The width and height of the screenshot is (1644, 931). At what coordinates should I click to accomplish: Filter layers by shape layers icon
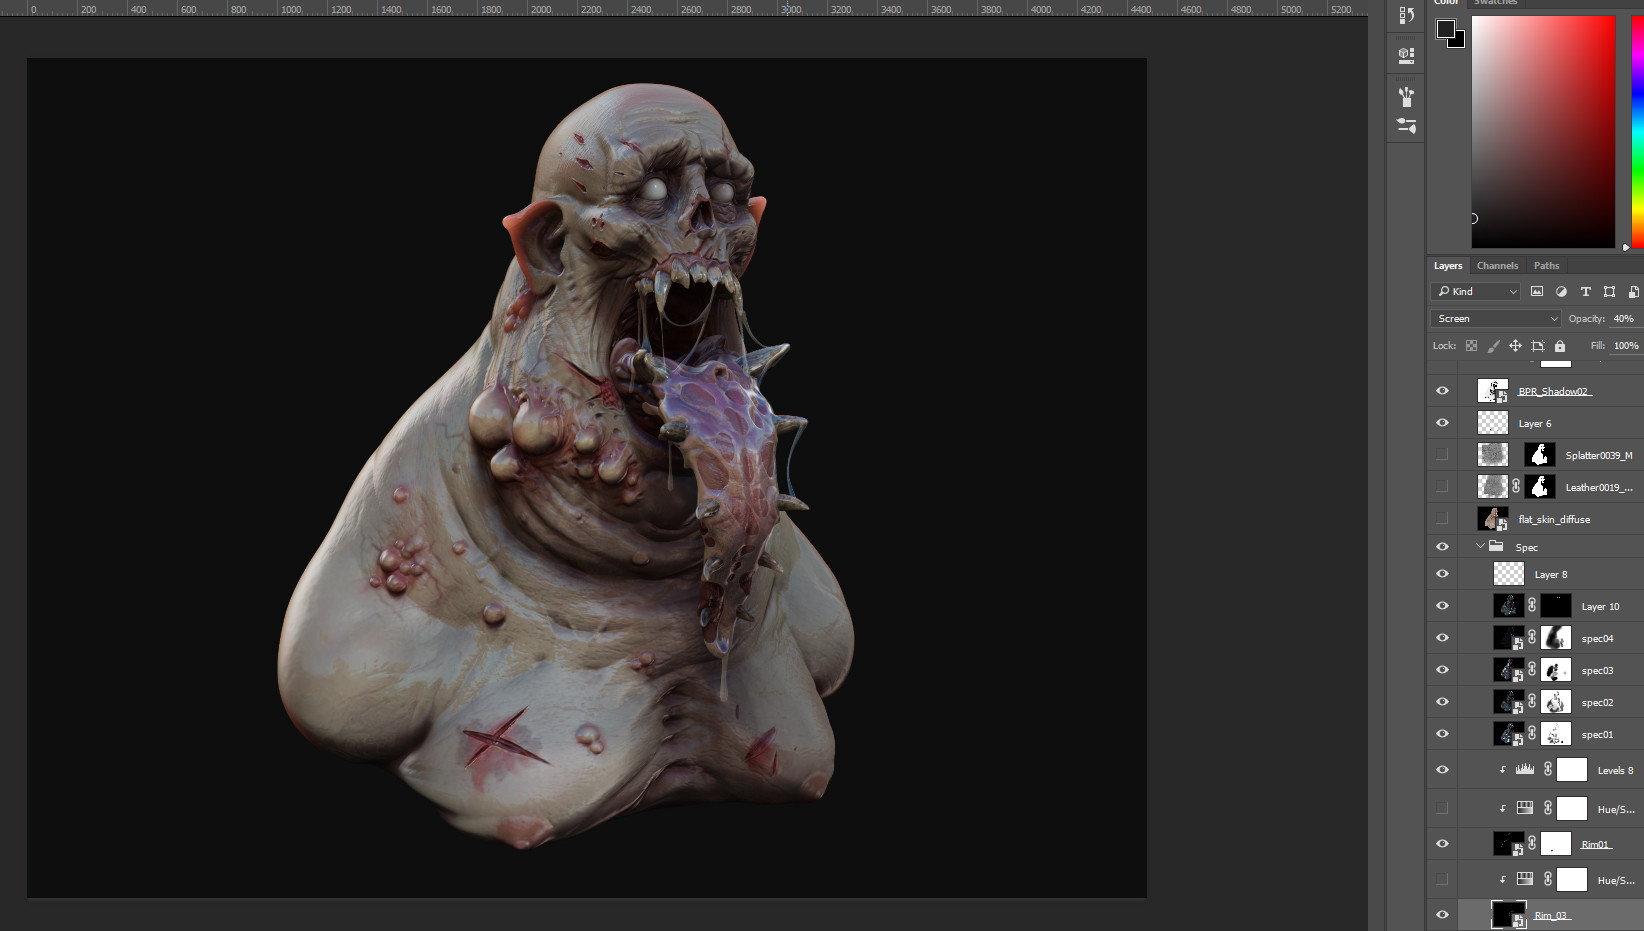click(x=1609, y=291)
